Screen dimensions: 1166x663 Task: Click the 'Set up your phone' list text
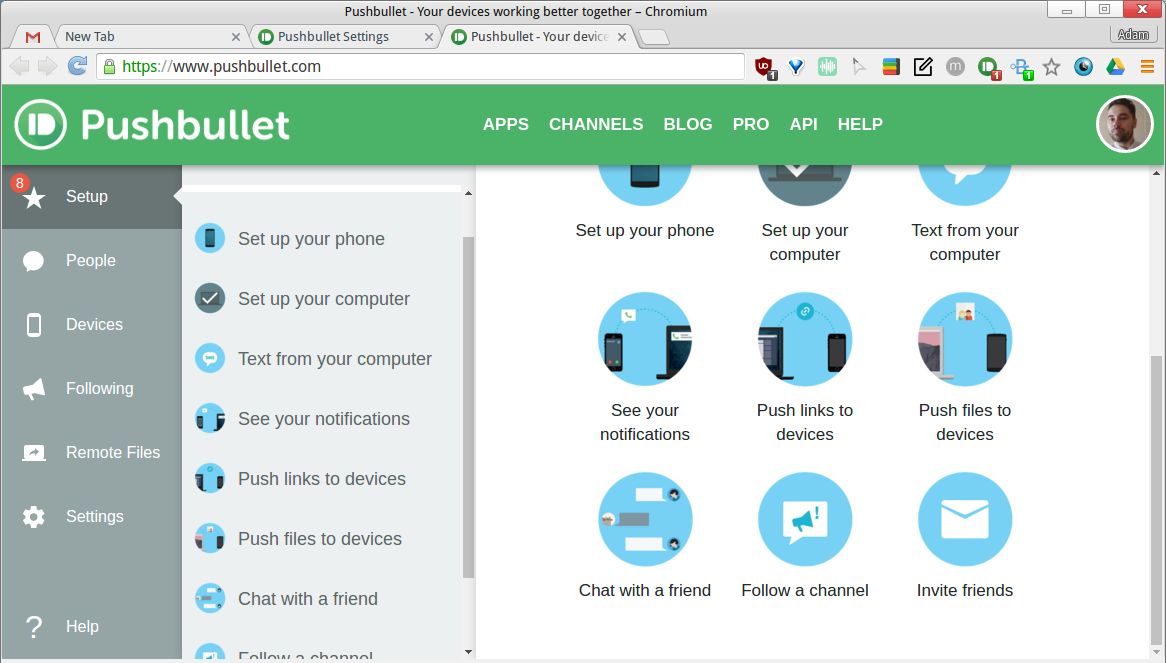311,239
